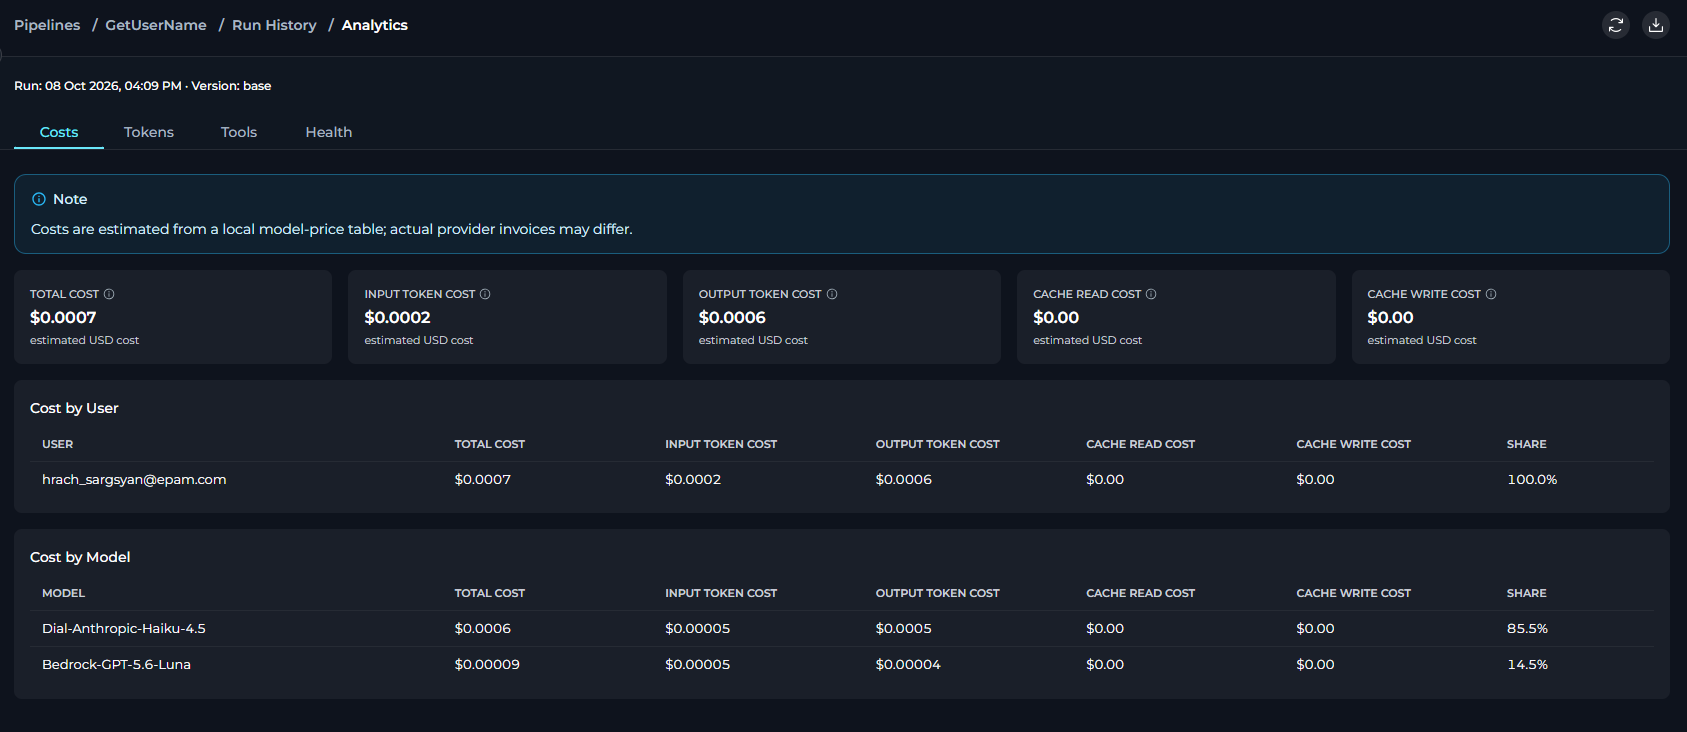The image size is (1687, 732).
Task: Click the info icon beside Input Token Cost
Action: 485,294
